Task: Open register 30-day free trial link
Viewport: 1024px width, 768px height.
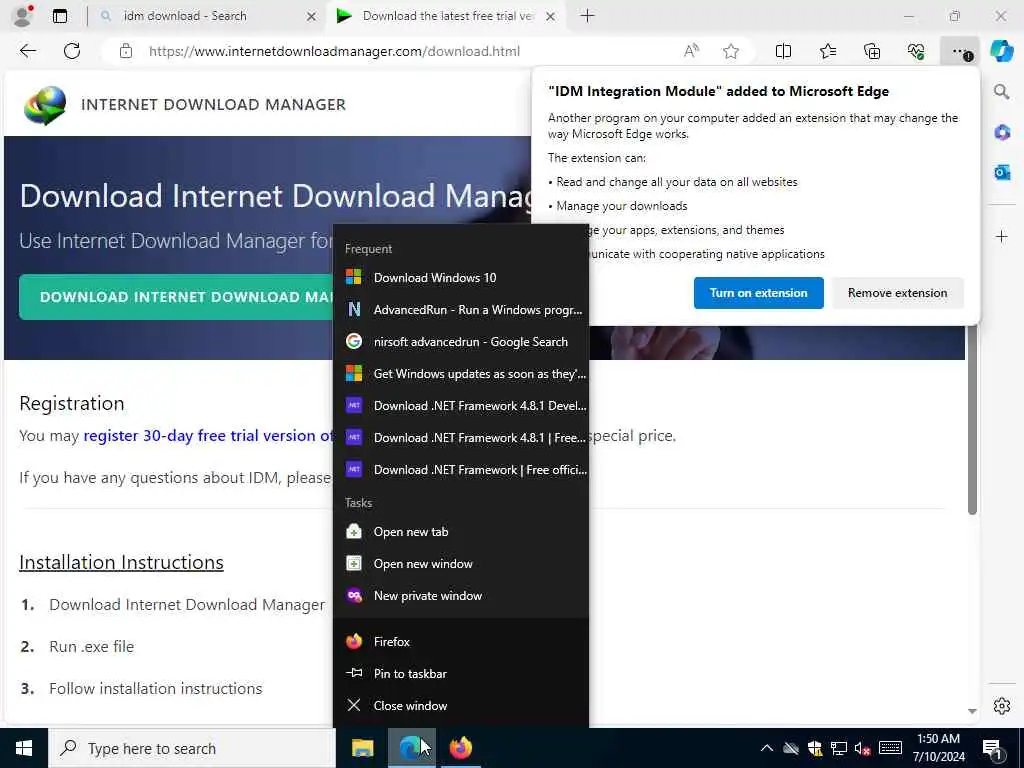Action: click(x=209, y=436)
